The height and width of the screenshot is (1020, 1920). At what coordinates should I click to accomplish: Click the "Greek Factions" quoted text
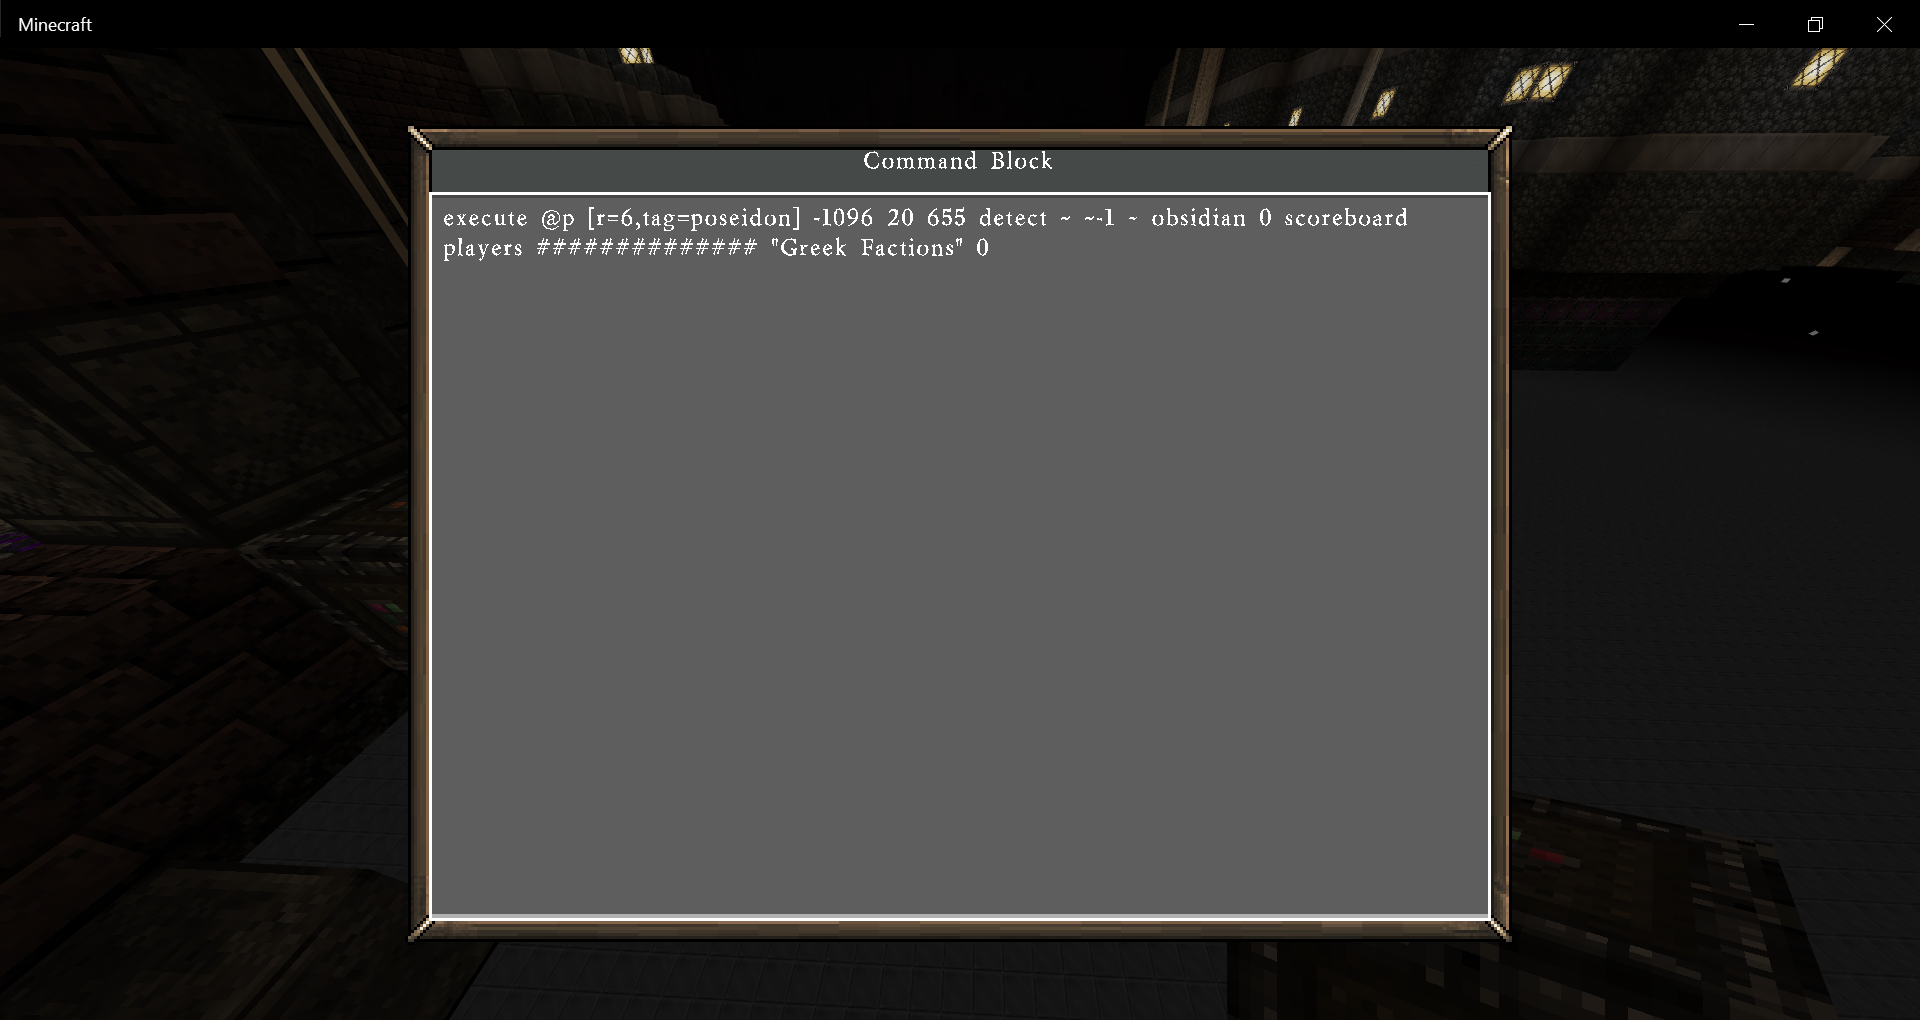coord(867,248)
